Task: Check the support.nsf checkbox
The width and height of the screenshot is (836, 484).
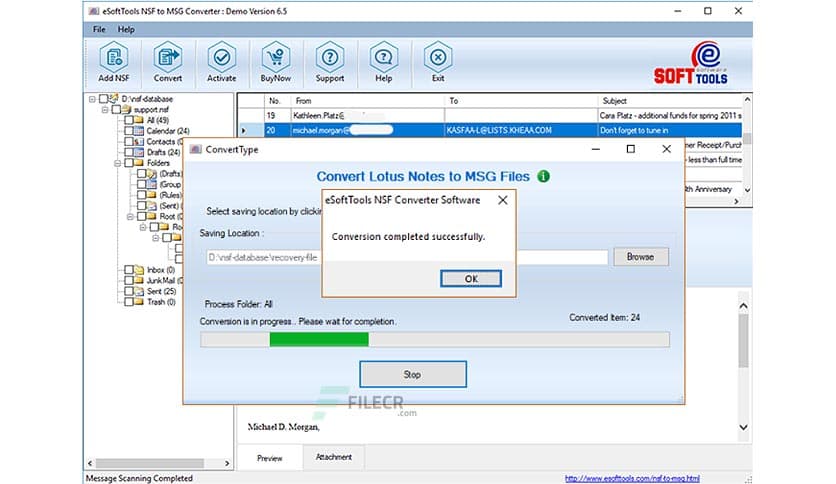Action: pyautogui.click(x=116, y=109)
